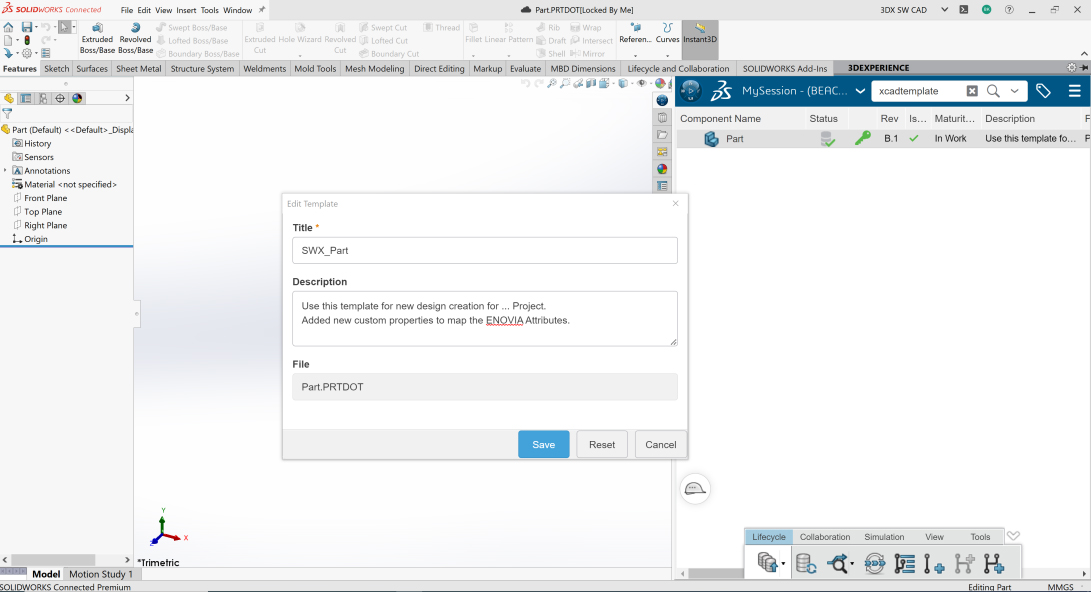Click the tag icon in 3DEXPERIENCE panel
The image size is (1091, 592).
1043,91
